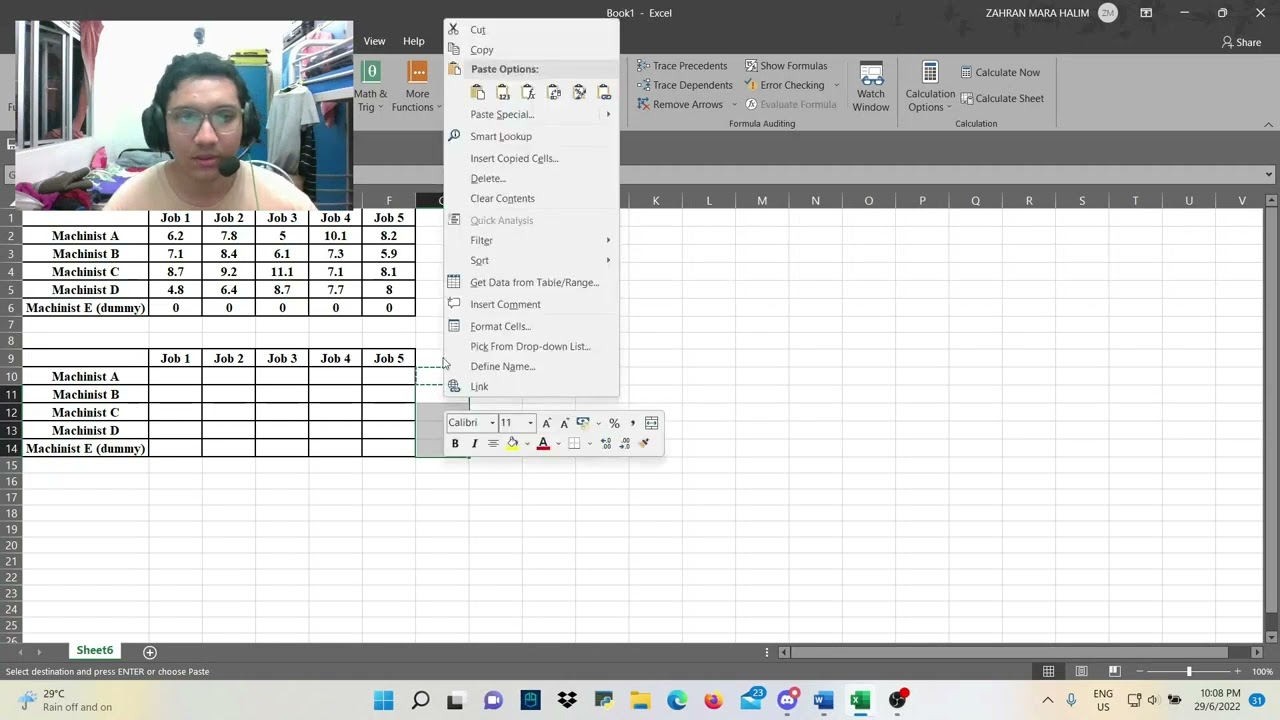Expand the Filter submenu
This screenshot has width=1280, height=720.
tap(532, 240)
